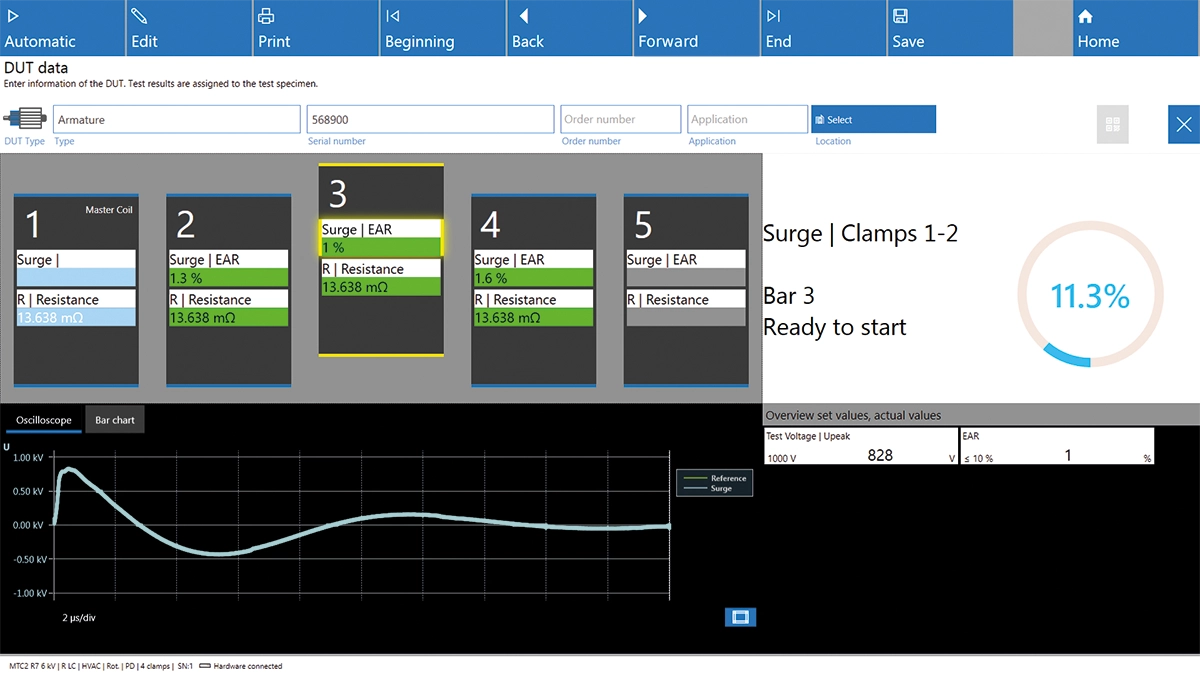Close the DUT data panel
This screenshot has width=1200, height=675.
pos(1183,125)
